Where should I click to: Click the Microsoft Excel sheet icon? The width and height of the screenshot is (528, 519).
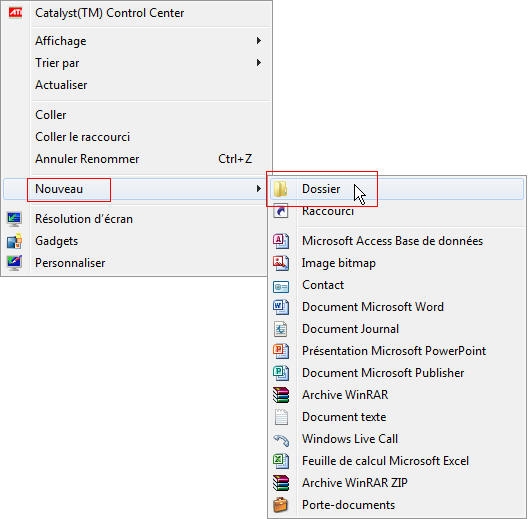tap(281, 461)
